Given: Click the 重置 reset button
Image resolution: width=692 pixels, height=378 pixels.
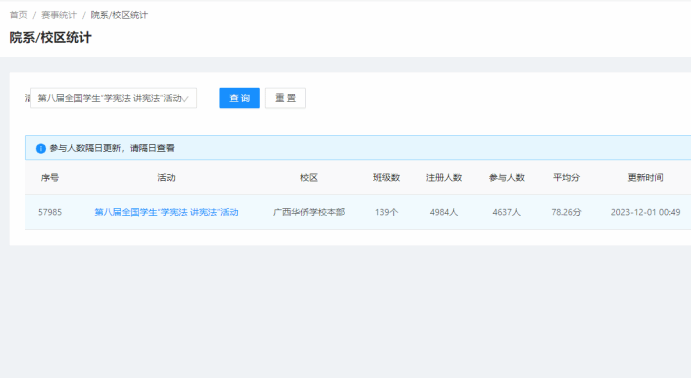Looking at the screenshot, I should click(x=285, y=98).
